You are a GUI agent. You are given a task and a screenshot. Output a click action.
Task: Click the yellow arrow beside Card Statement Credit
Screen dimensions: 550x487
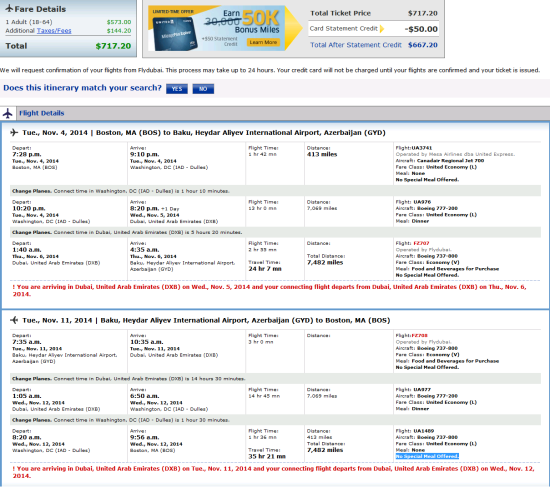[382, 29]
